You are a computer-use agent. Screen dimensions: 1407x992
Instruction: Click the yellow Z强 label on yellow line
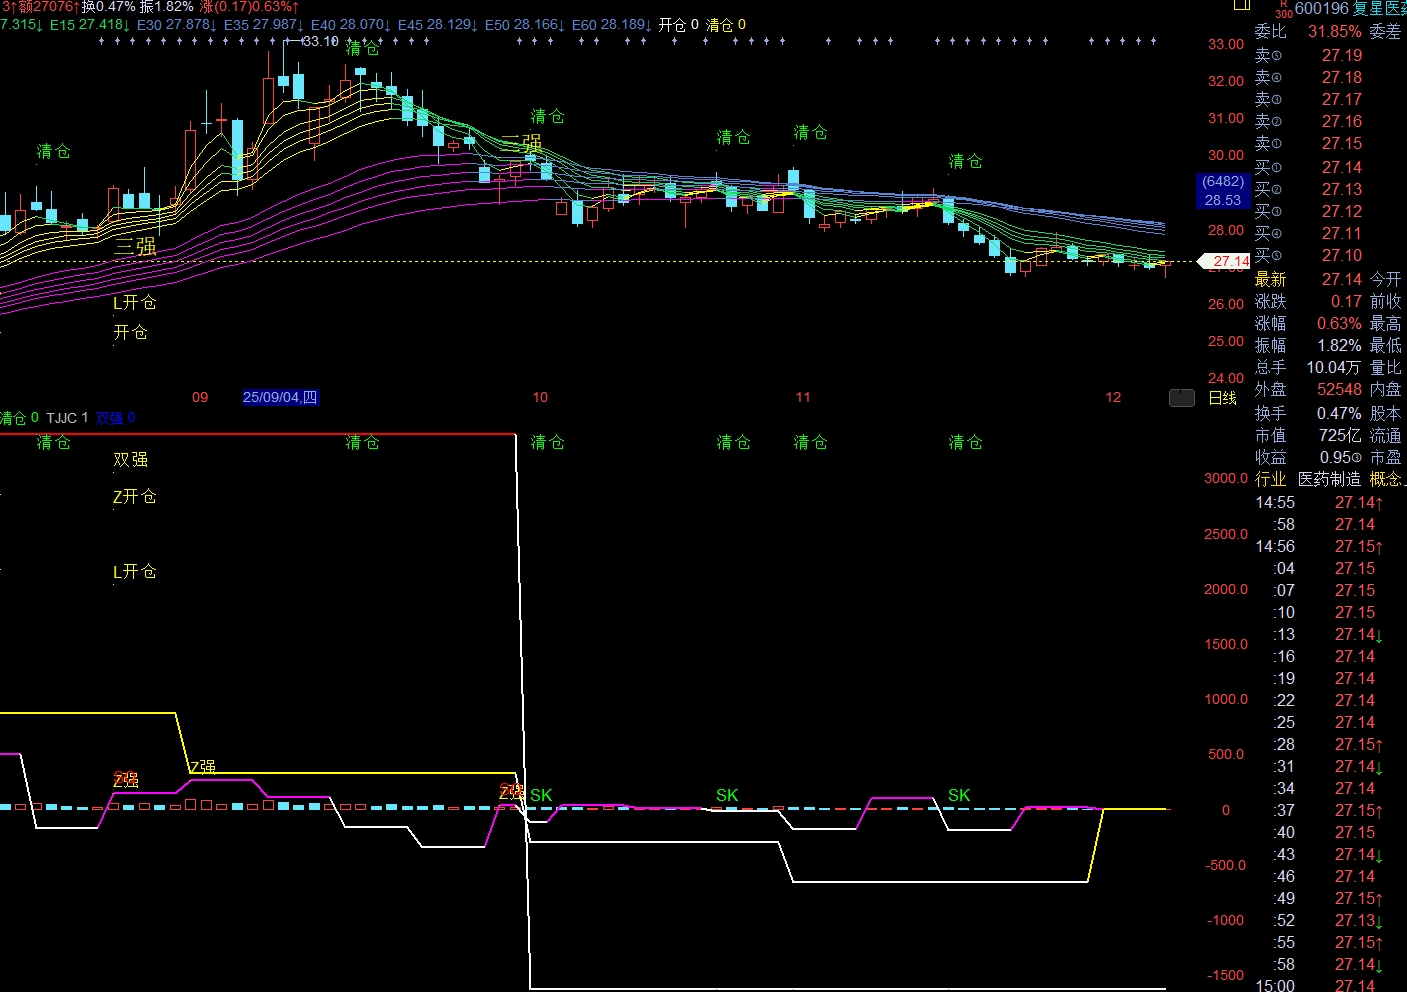[x=203, y=767]
